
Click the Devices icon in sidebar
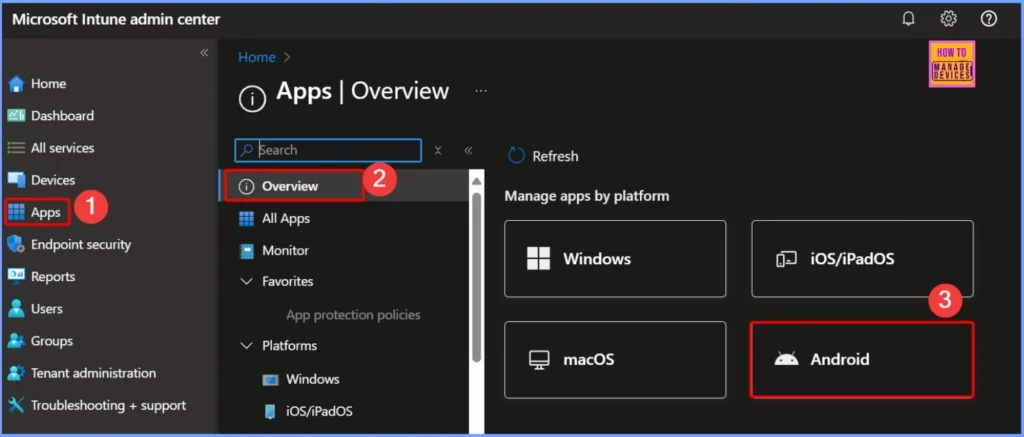16,180
